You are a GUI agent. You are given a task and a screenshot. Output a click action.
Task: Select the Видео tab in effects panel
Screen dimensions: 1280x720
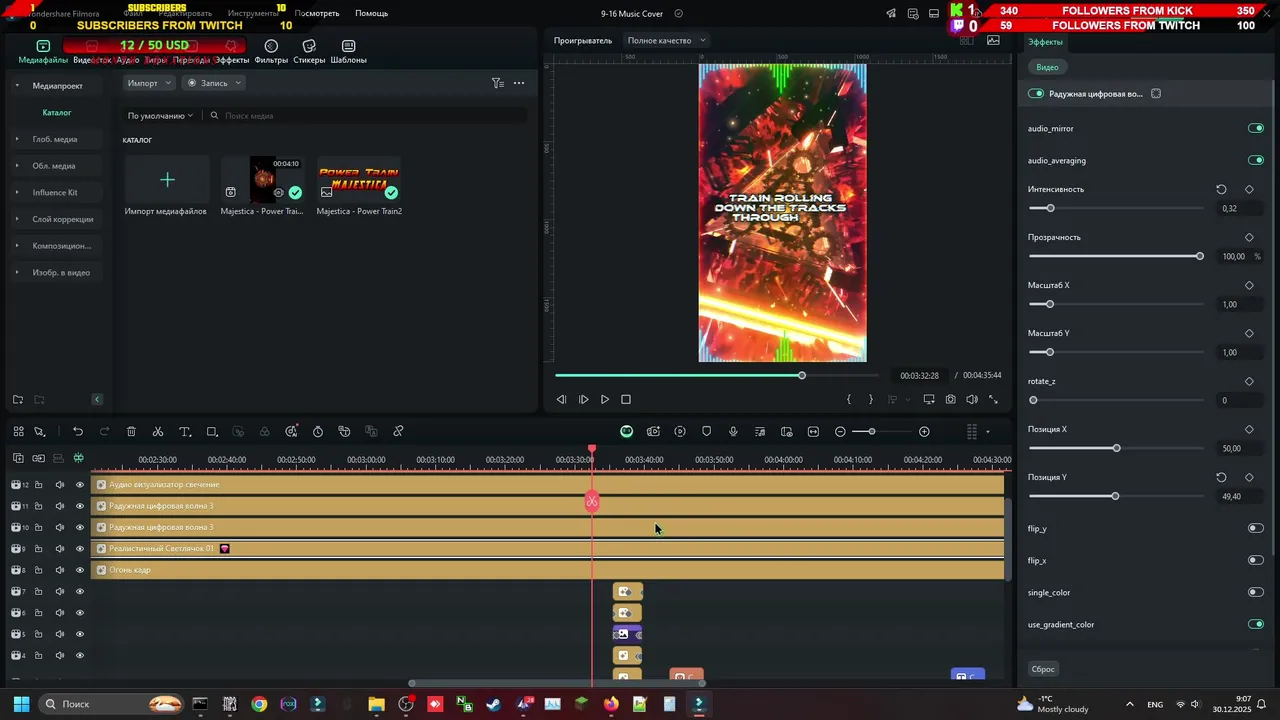pos(1047,67)
